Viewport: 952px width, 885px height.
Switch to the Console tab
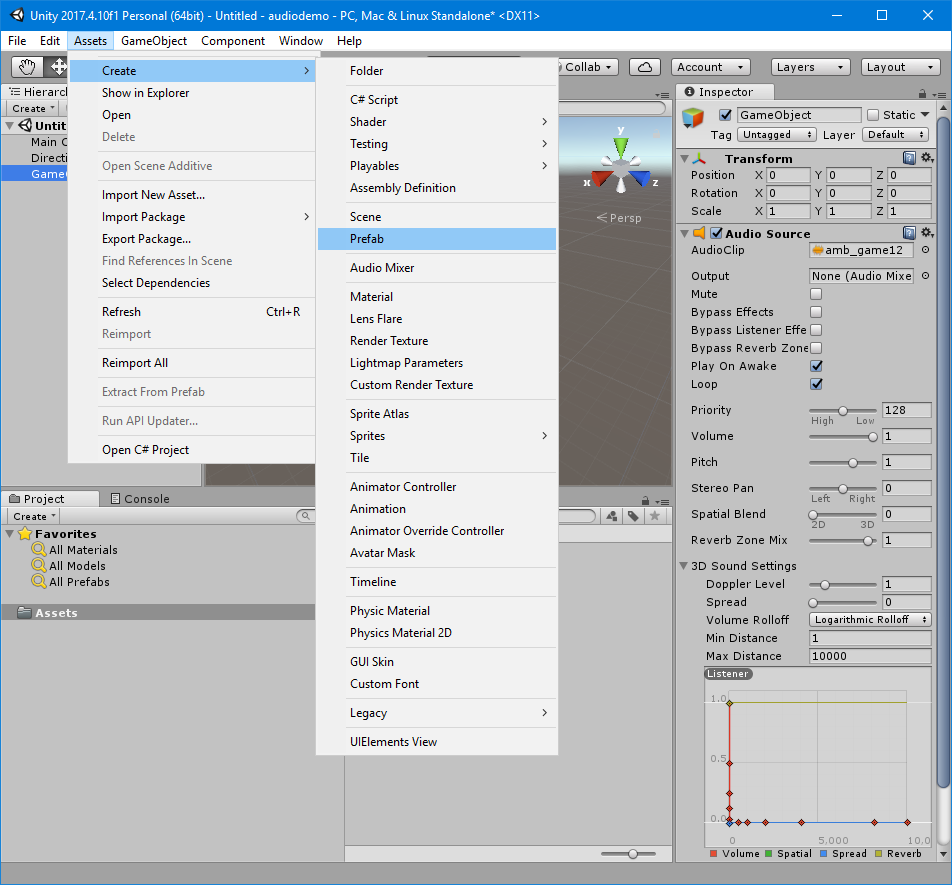[x=140, y=498]
